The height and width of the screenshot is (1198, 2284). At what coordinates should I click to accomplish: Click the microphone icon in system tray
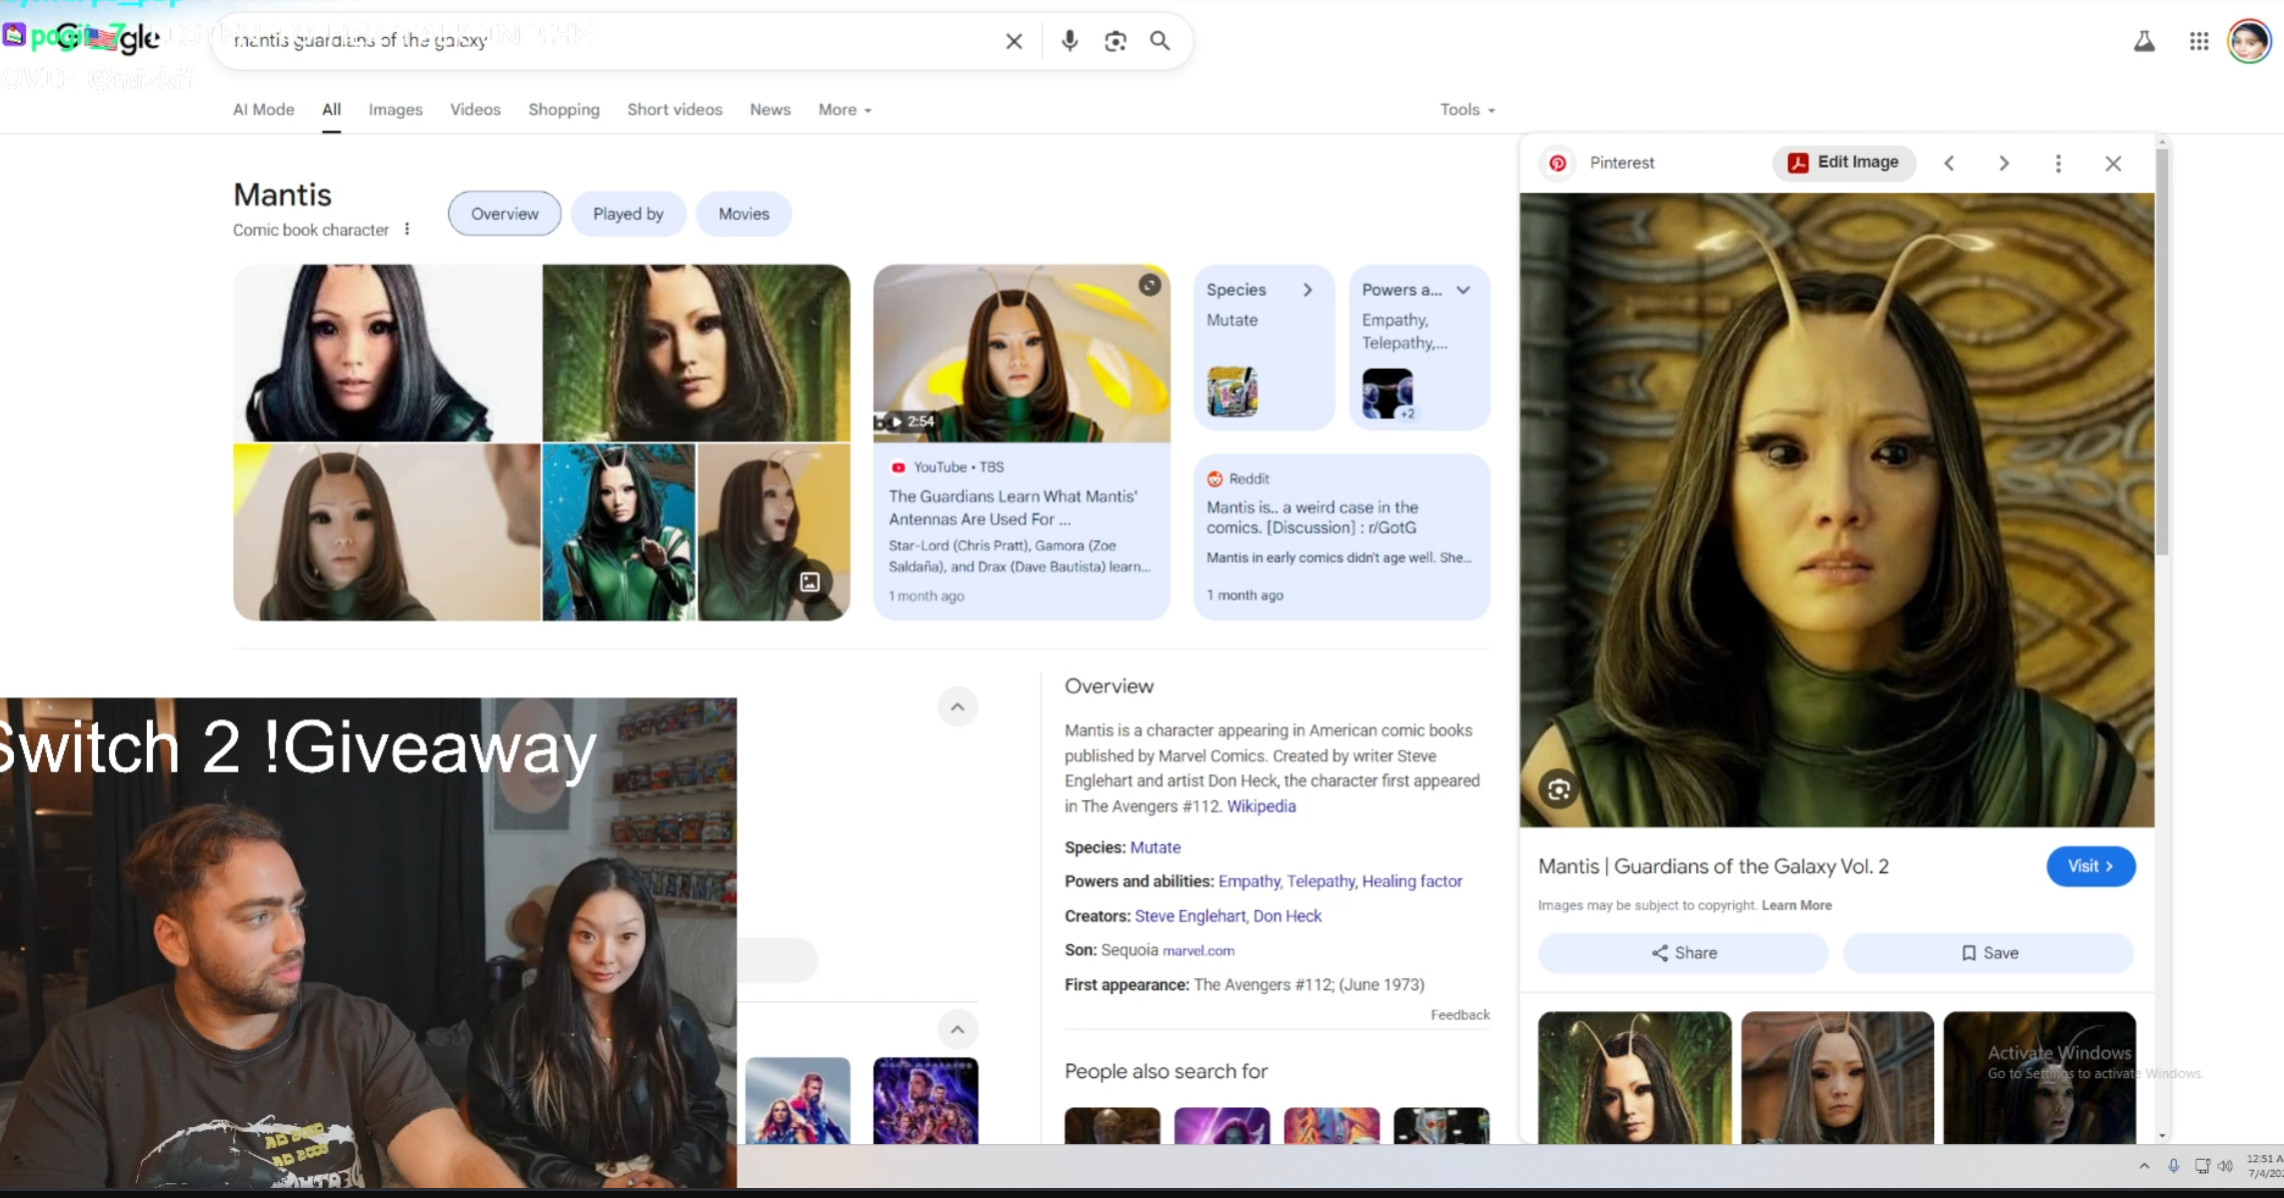[x=2173, y=1166]
